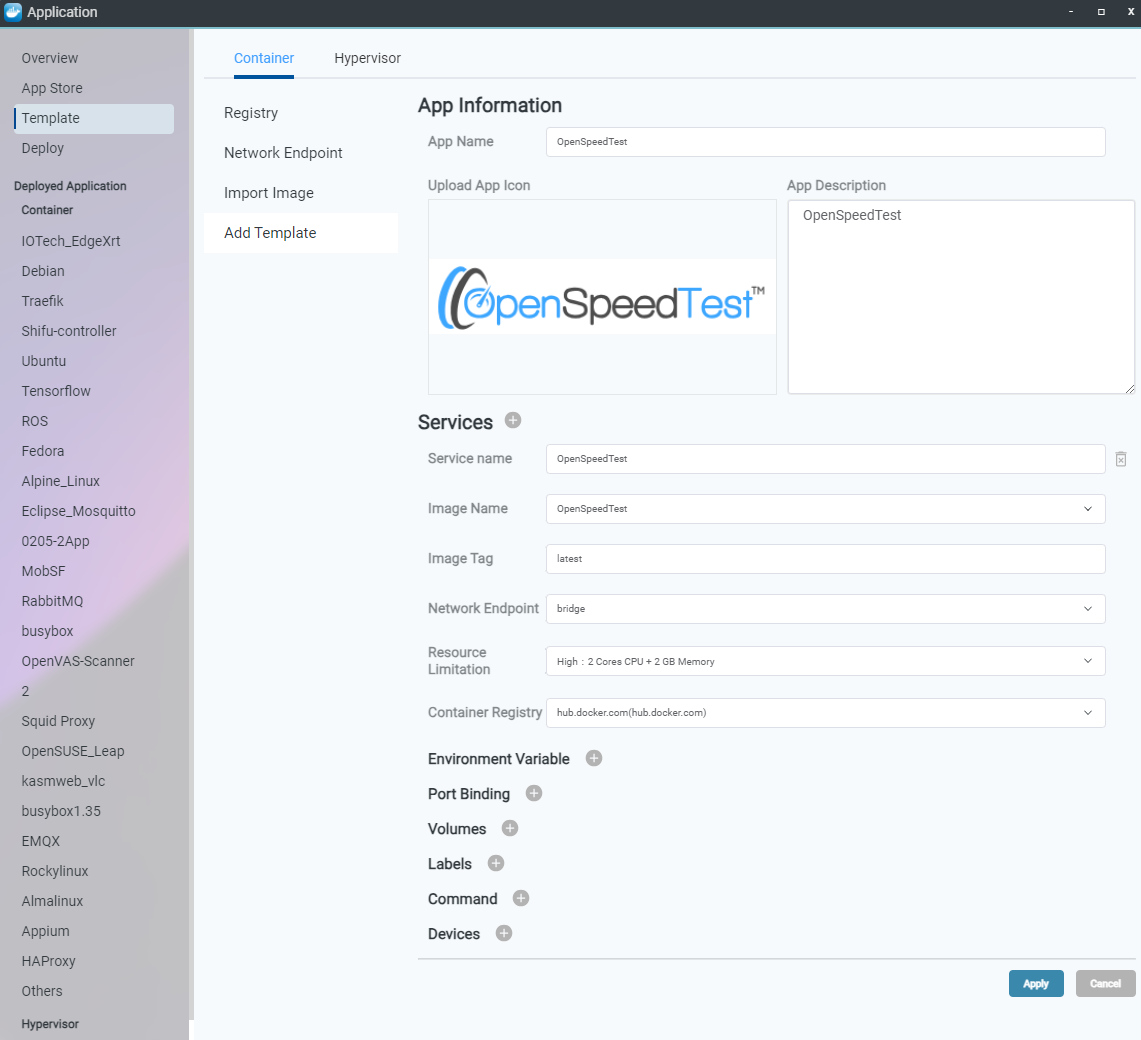Viewport: 1141px width, 1040px height.
Task: Add a Devices entry plus icon
Action: (x=504, y=933)
